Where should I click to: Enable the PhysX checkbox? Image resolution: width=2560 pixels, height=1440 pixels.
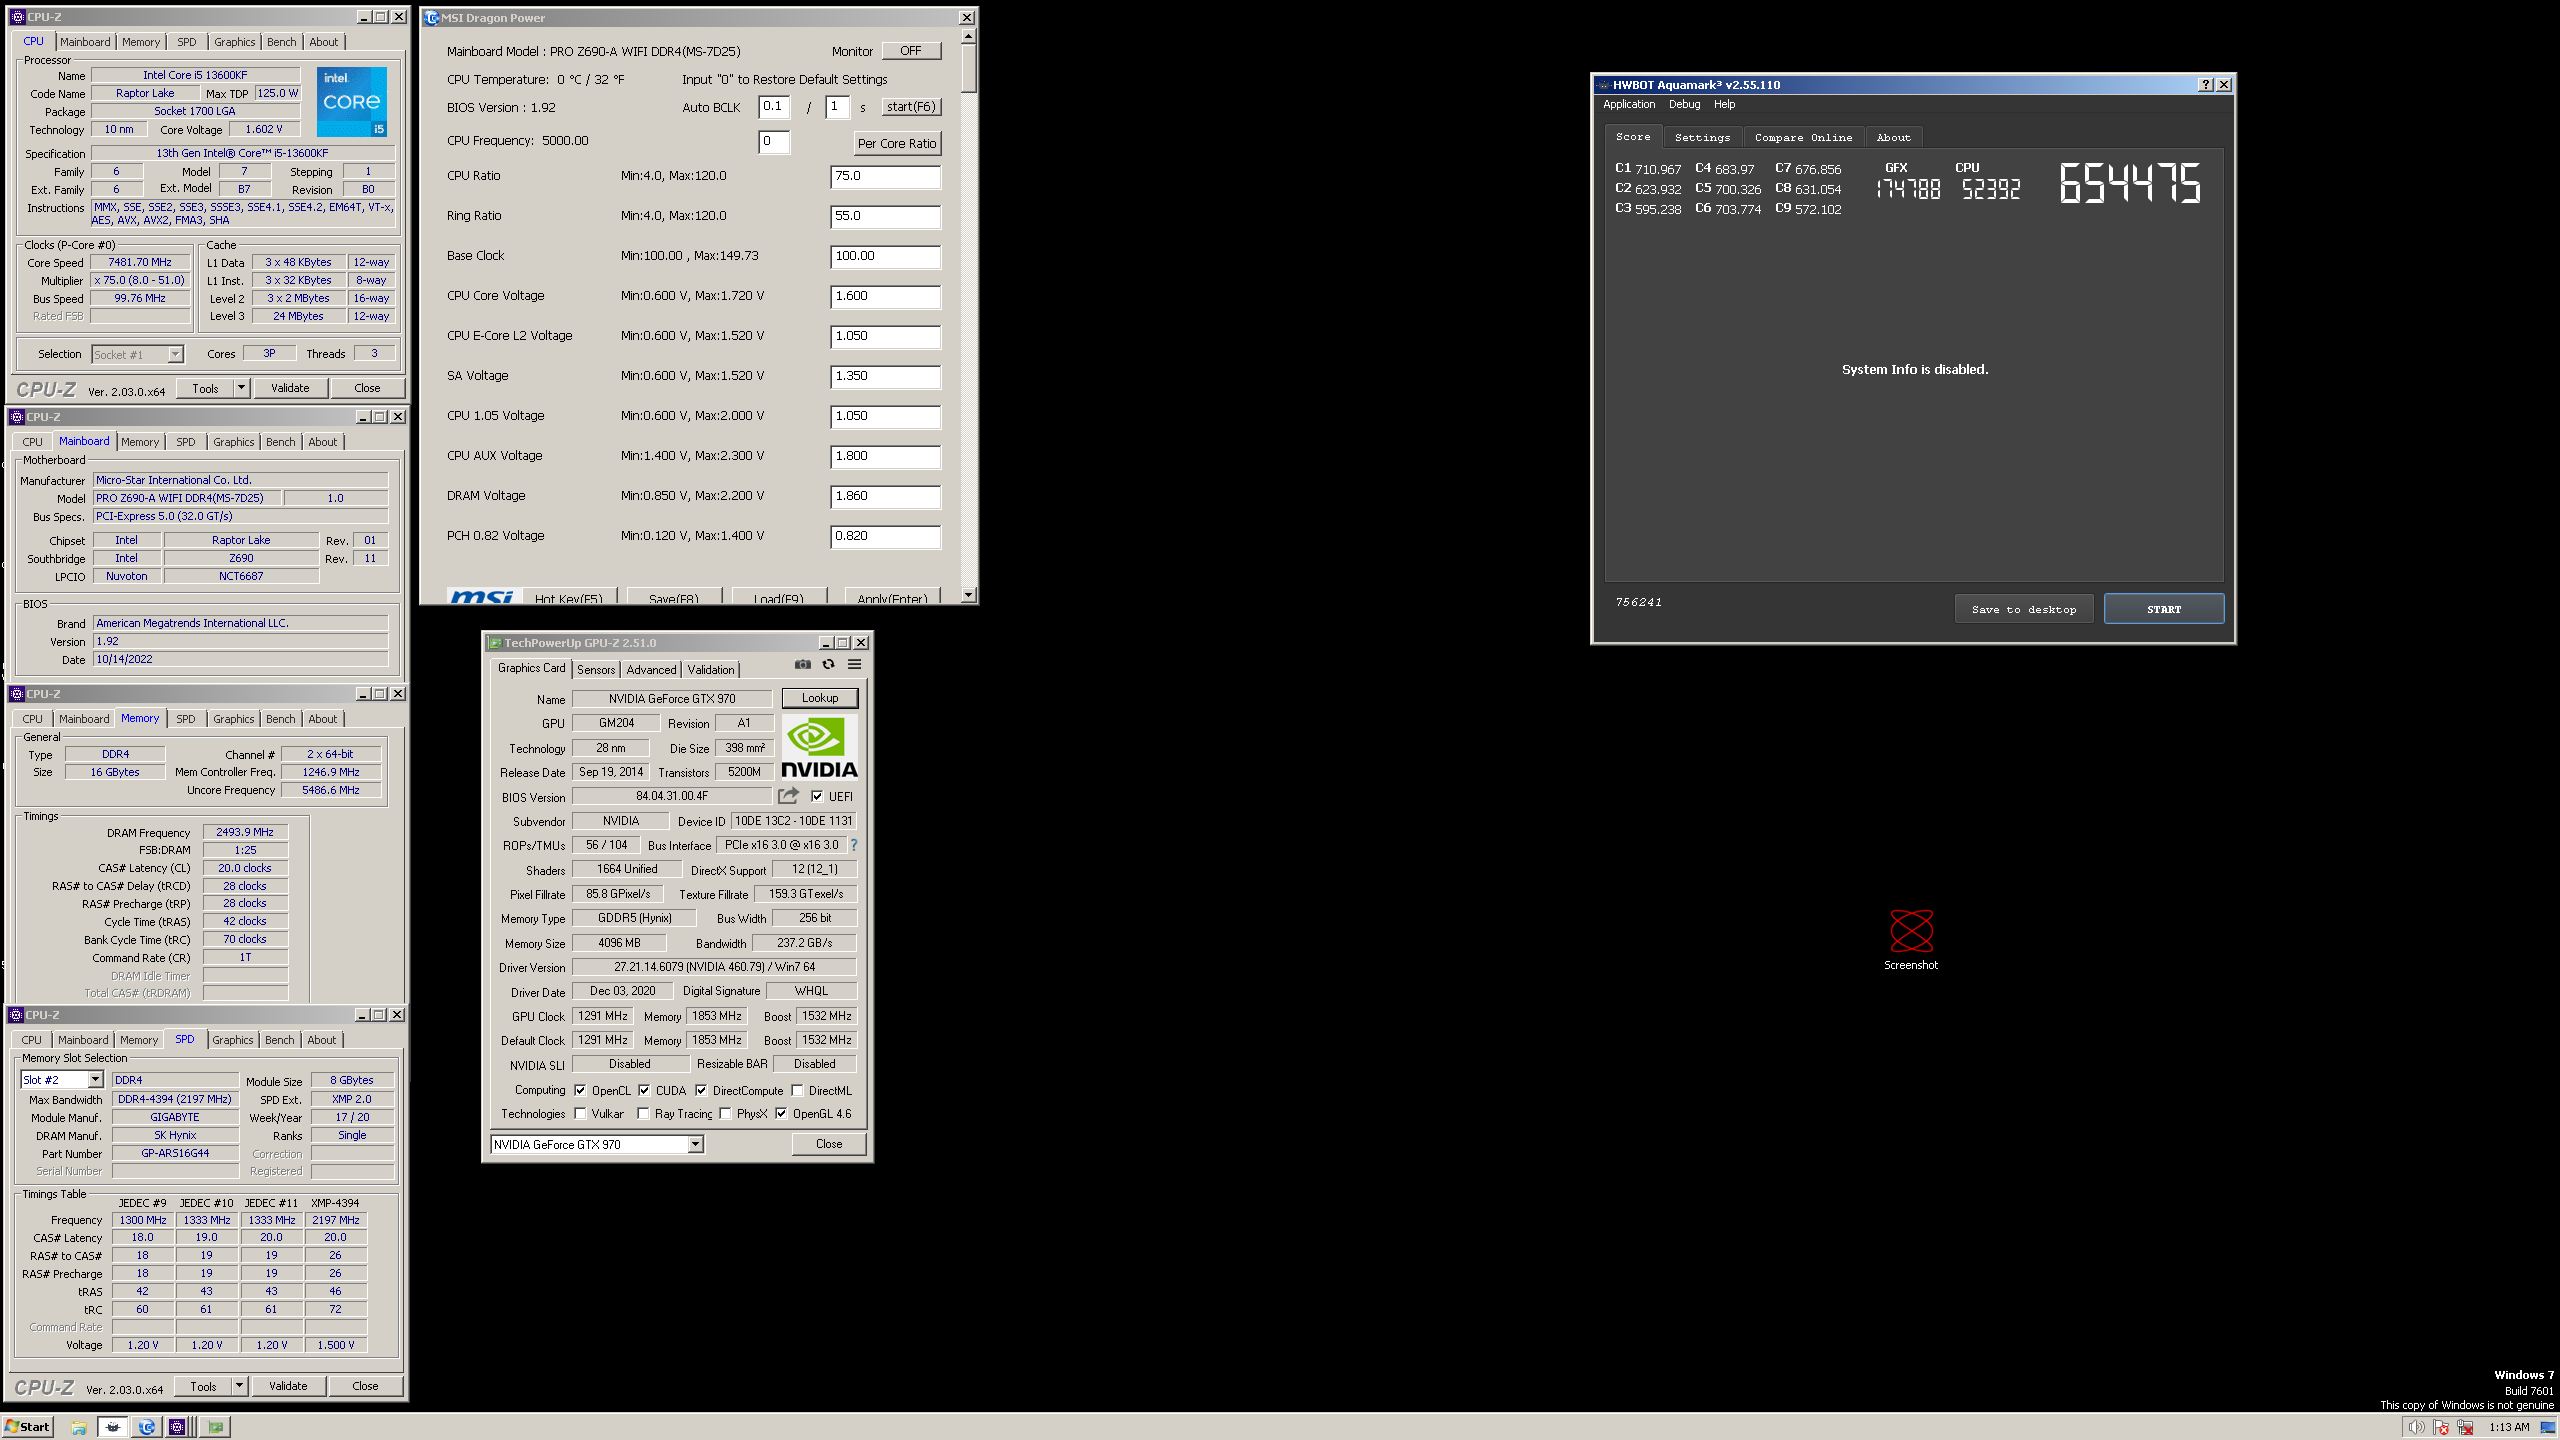click(725, 1114)
